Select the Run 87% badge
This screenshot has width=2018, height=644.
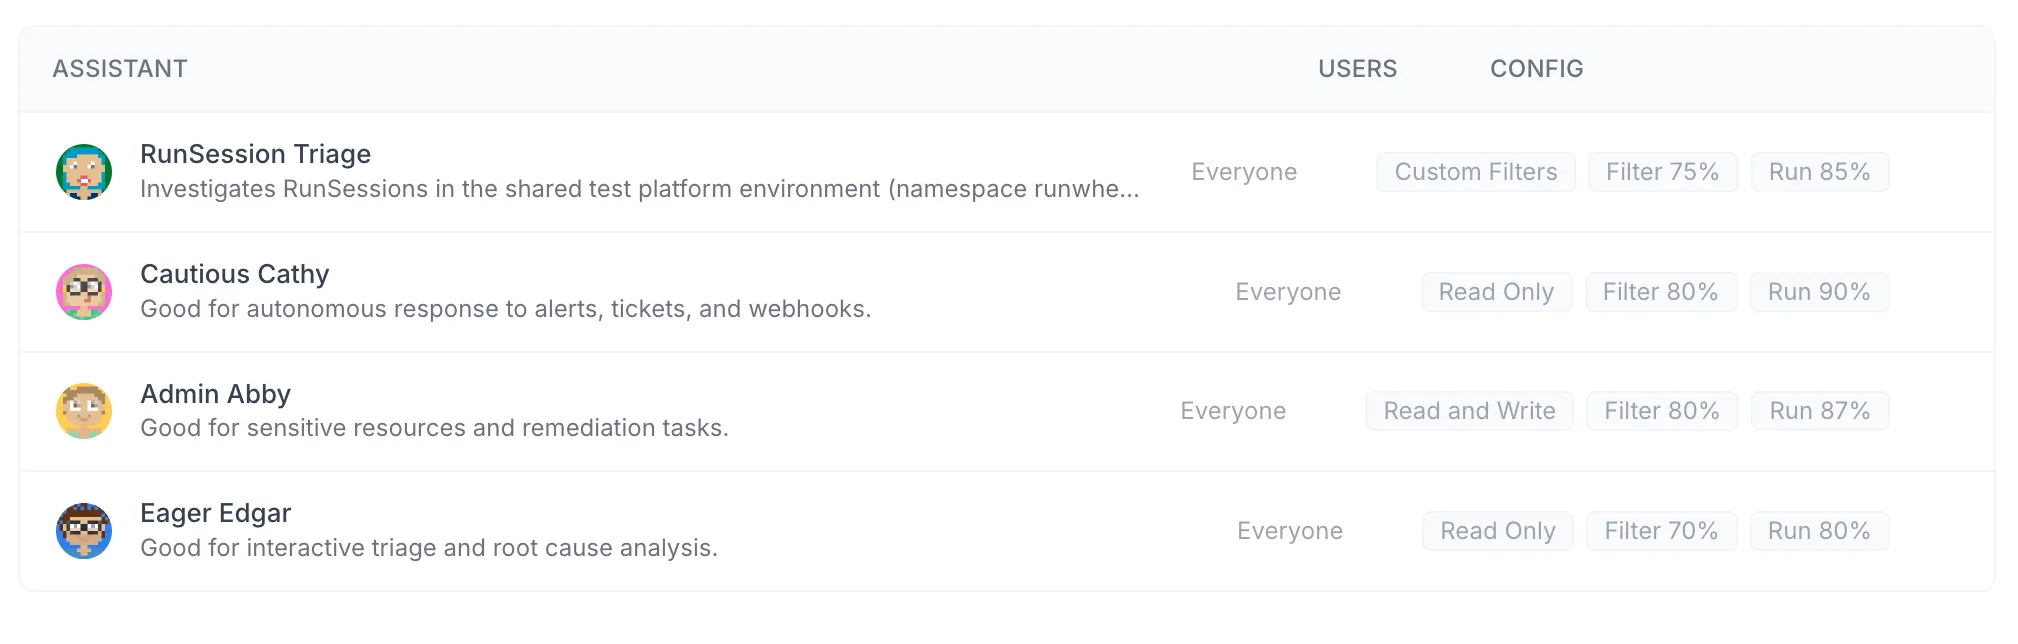tap(1820, 411)
